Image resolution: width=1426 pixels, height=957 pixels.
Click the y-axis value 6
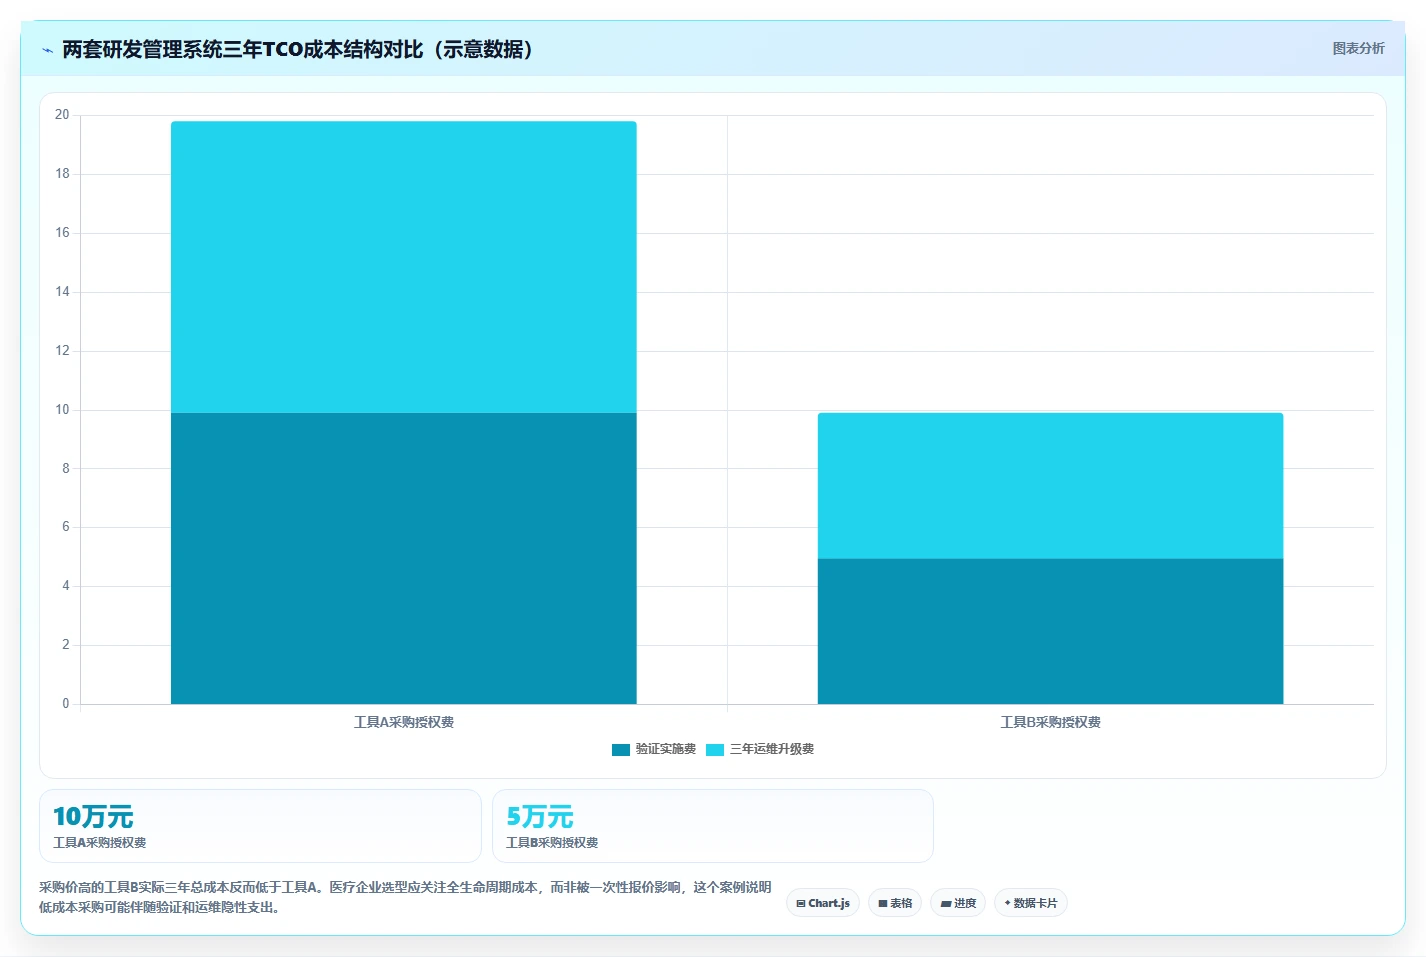pos(66,527)
